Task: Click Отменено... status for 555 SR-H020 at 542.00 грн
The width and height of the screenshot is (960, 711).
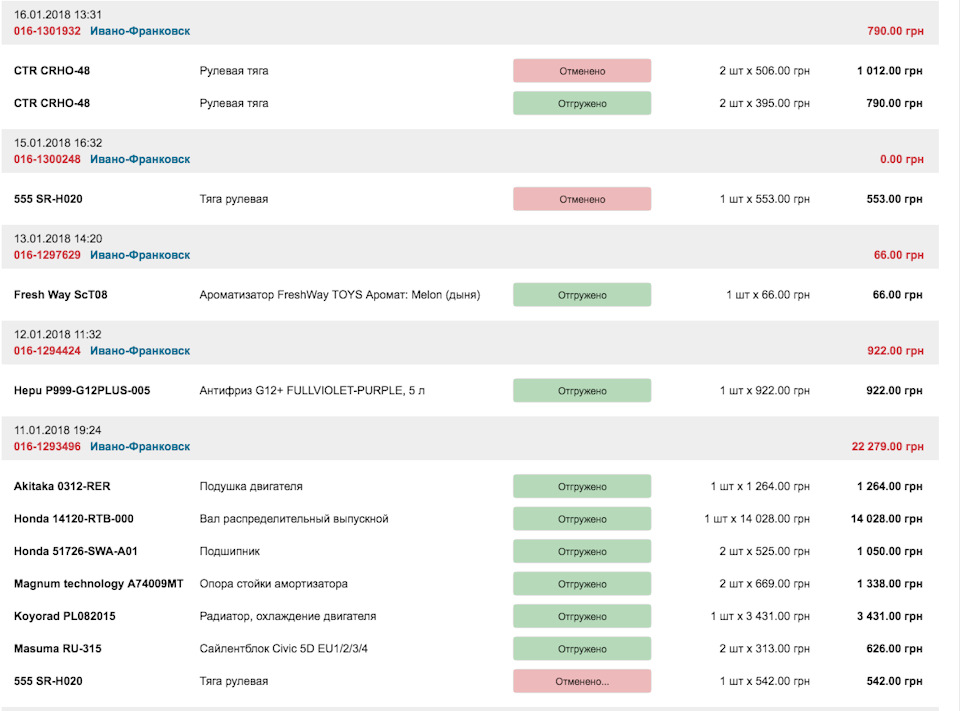Action: [582, 681]
